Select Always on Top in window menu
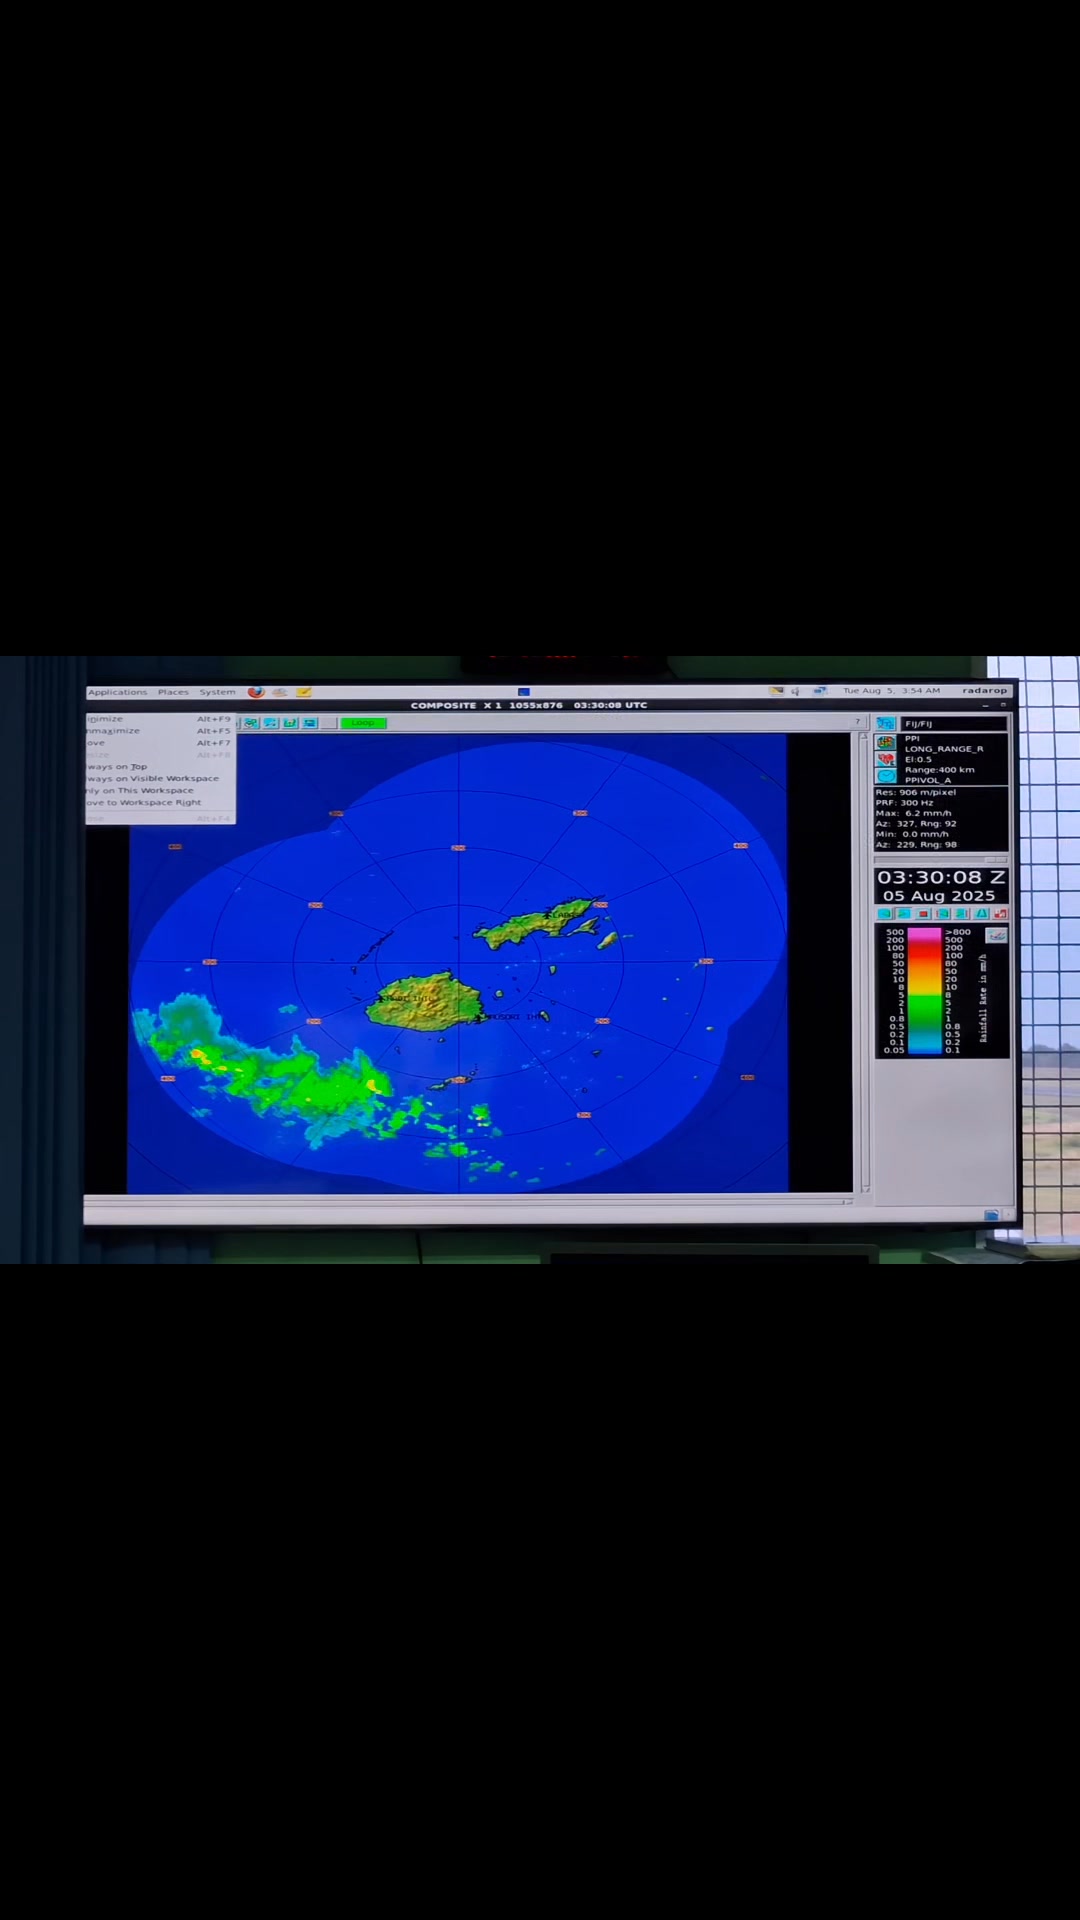Screen dimensions: 1080x1920 [x=160, y=767]
